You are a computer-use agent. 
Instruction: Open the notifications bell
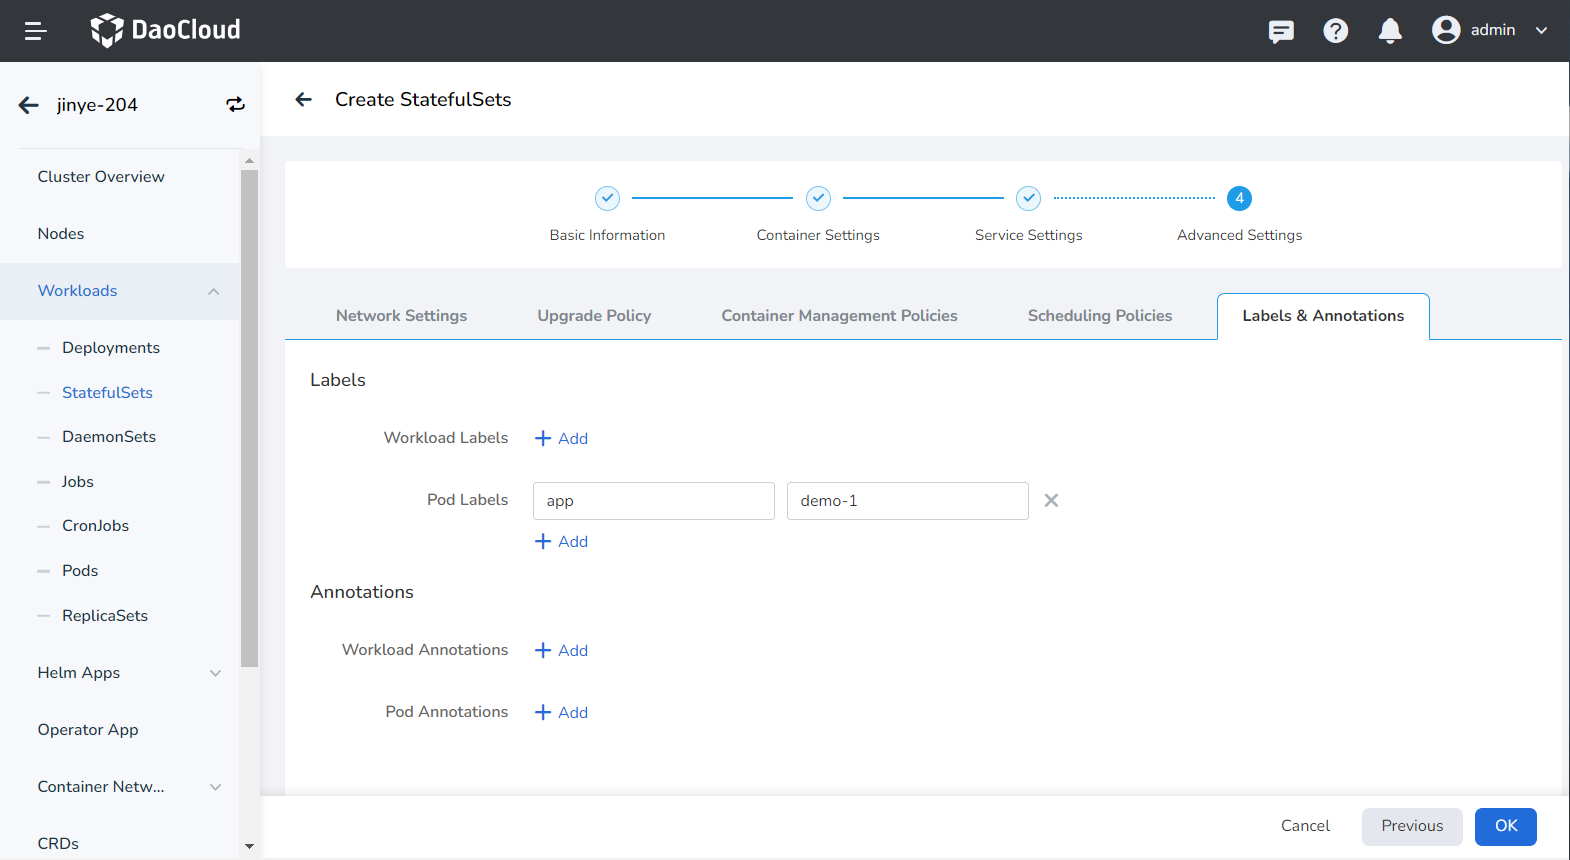click(x=1389, y=31)
